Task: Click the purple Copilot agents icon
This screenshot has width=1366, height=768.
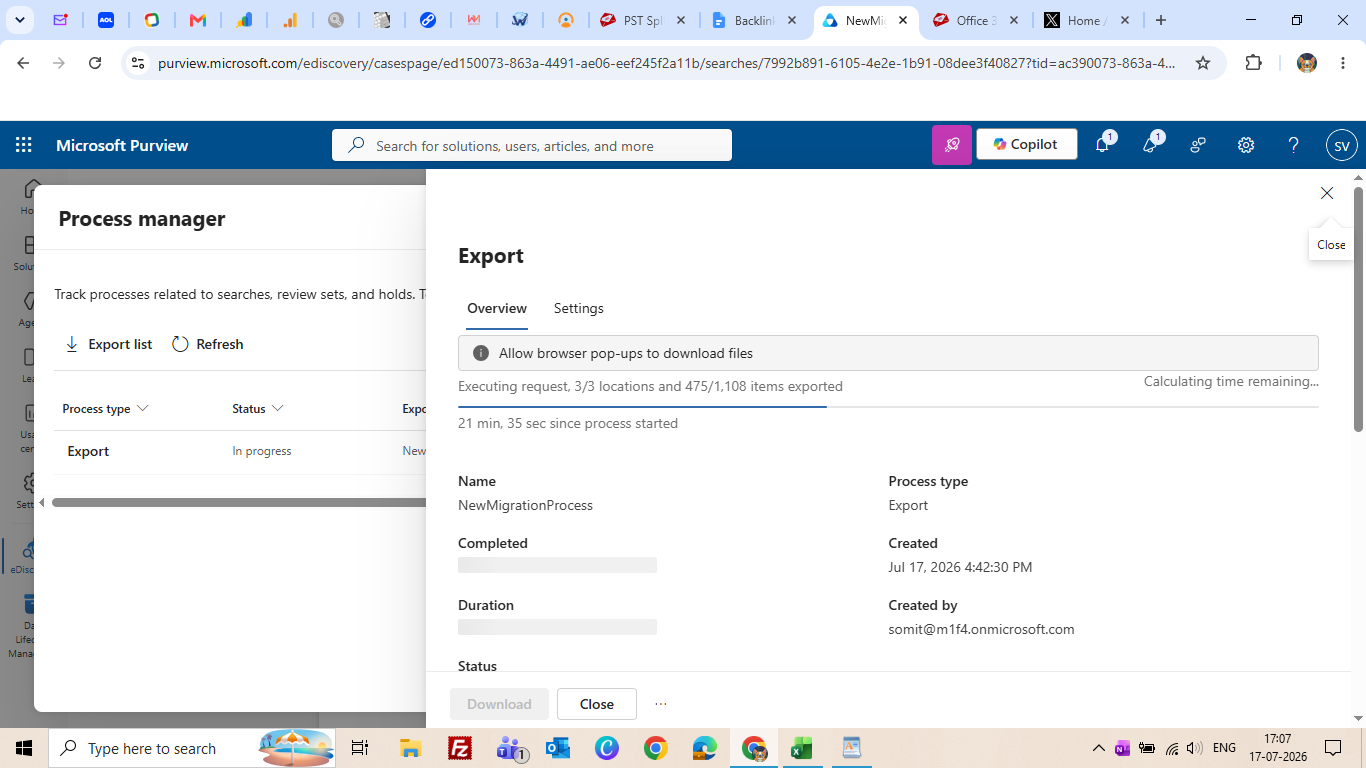Action: (x=952, y=145)
